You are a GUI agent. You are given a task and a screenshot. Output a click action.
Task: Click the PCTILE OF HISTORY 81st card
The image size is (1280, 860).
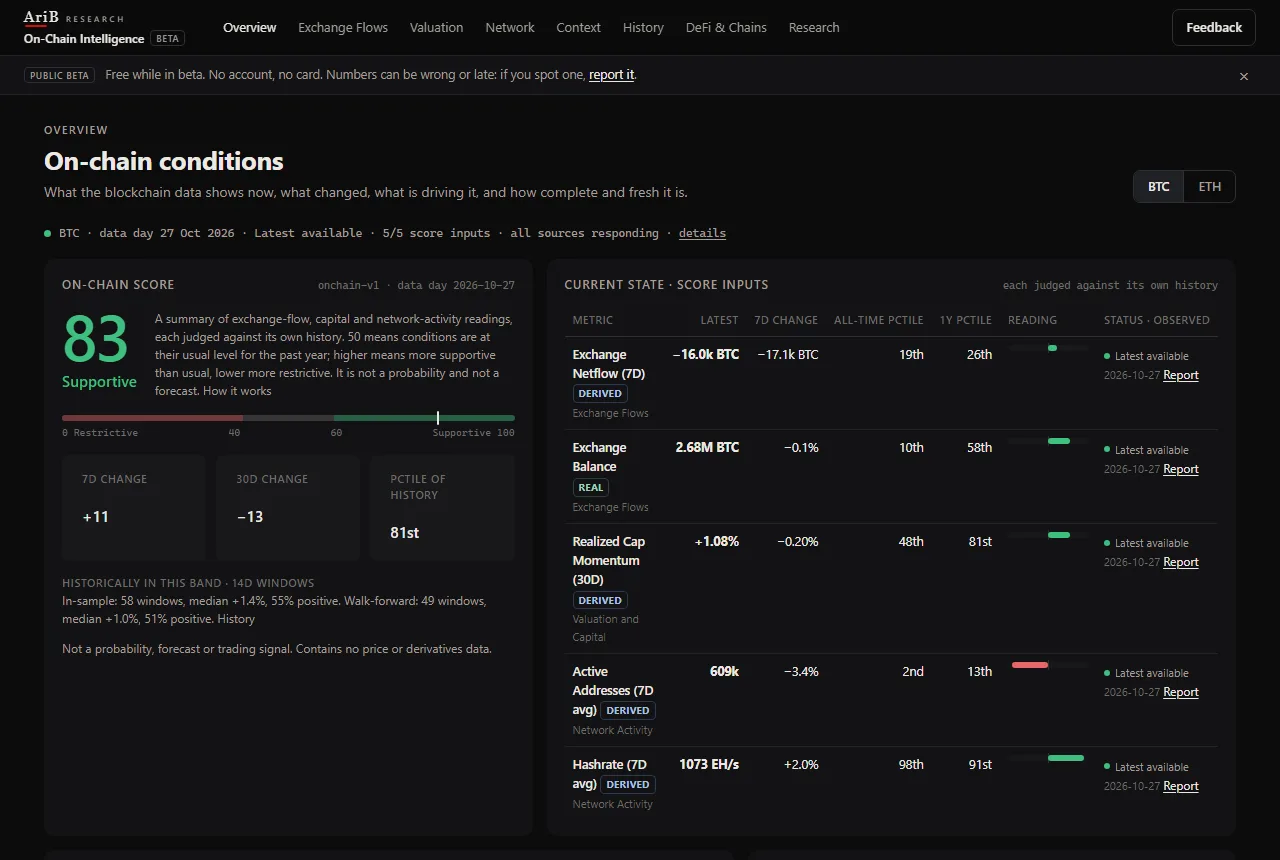[x=443, y=507]
